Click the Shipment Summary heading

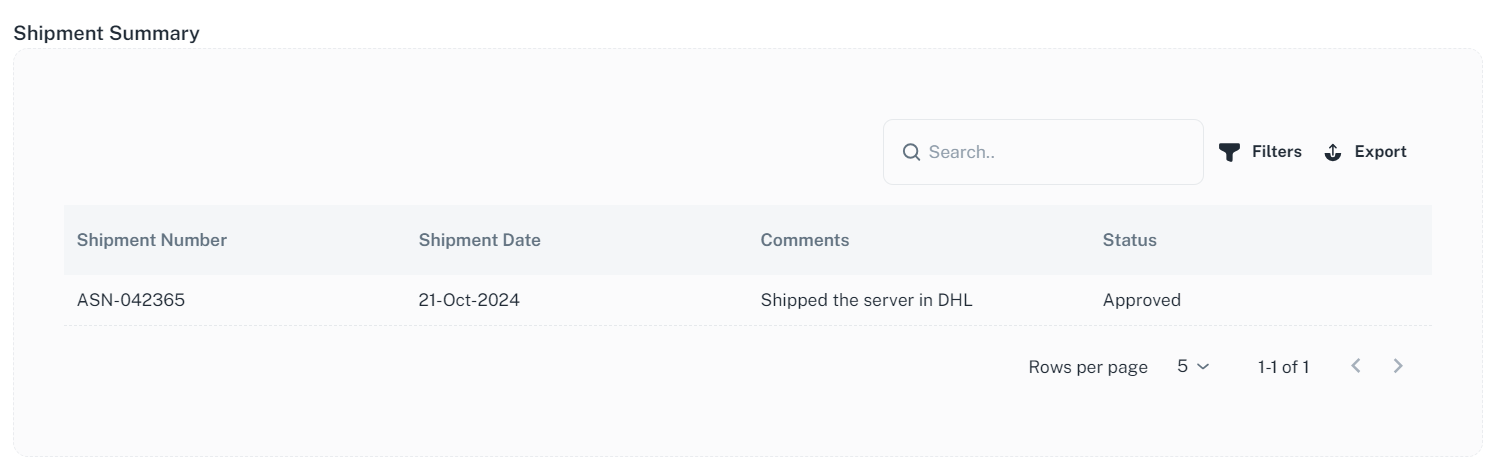coord(106,33)
